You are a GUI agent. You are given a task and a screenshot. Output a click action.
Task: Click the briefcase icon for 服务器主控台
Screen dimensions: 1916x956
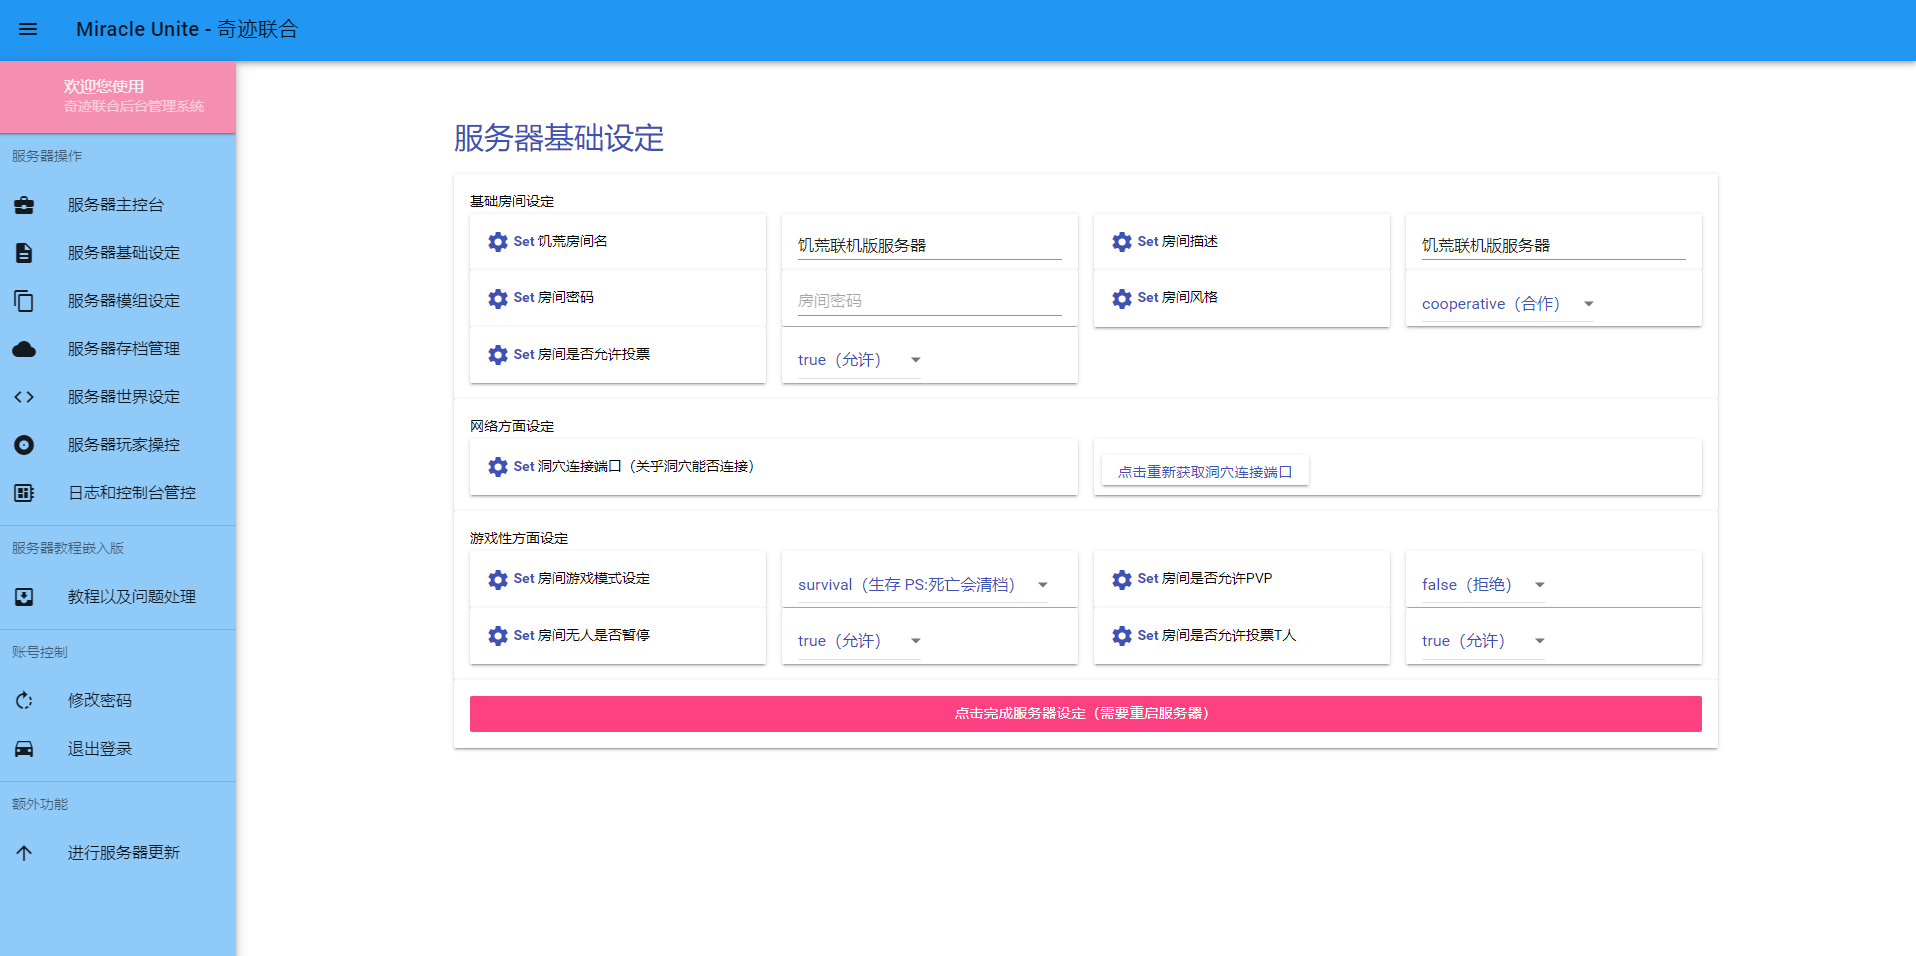pos(24,205)
